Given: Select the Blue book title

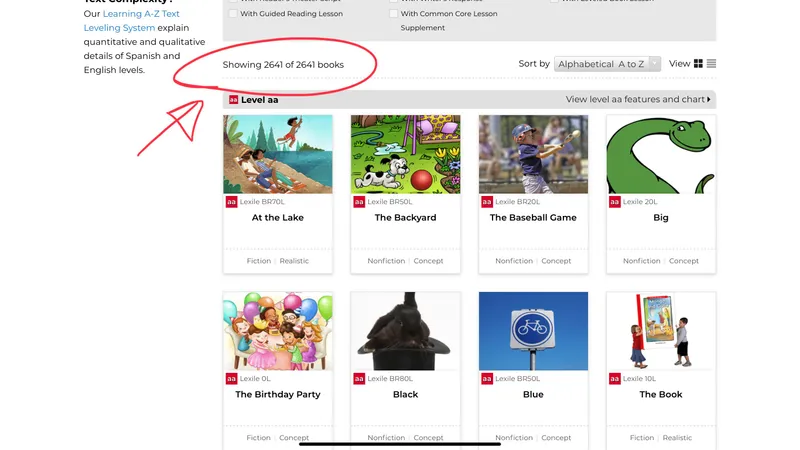Looking at the screenshot, I should point(533,394).
